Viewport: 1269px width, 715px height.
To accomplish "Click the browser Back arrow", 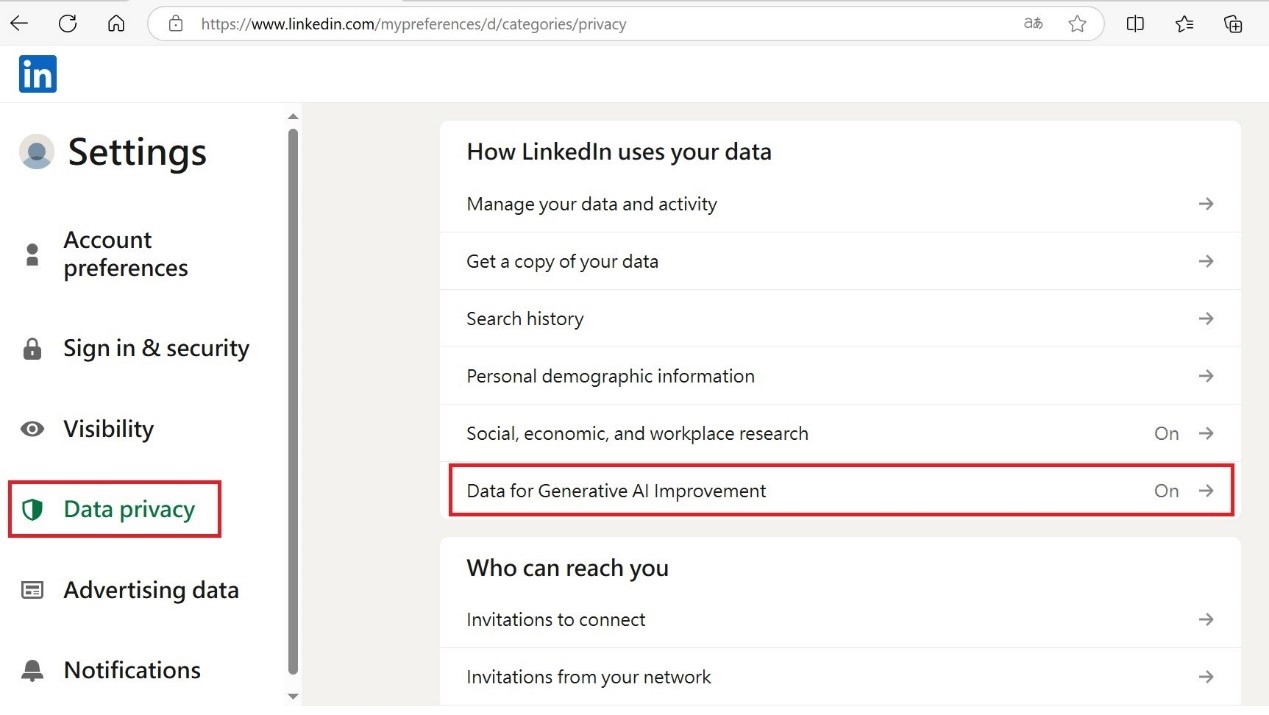I will pos(19,23).
